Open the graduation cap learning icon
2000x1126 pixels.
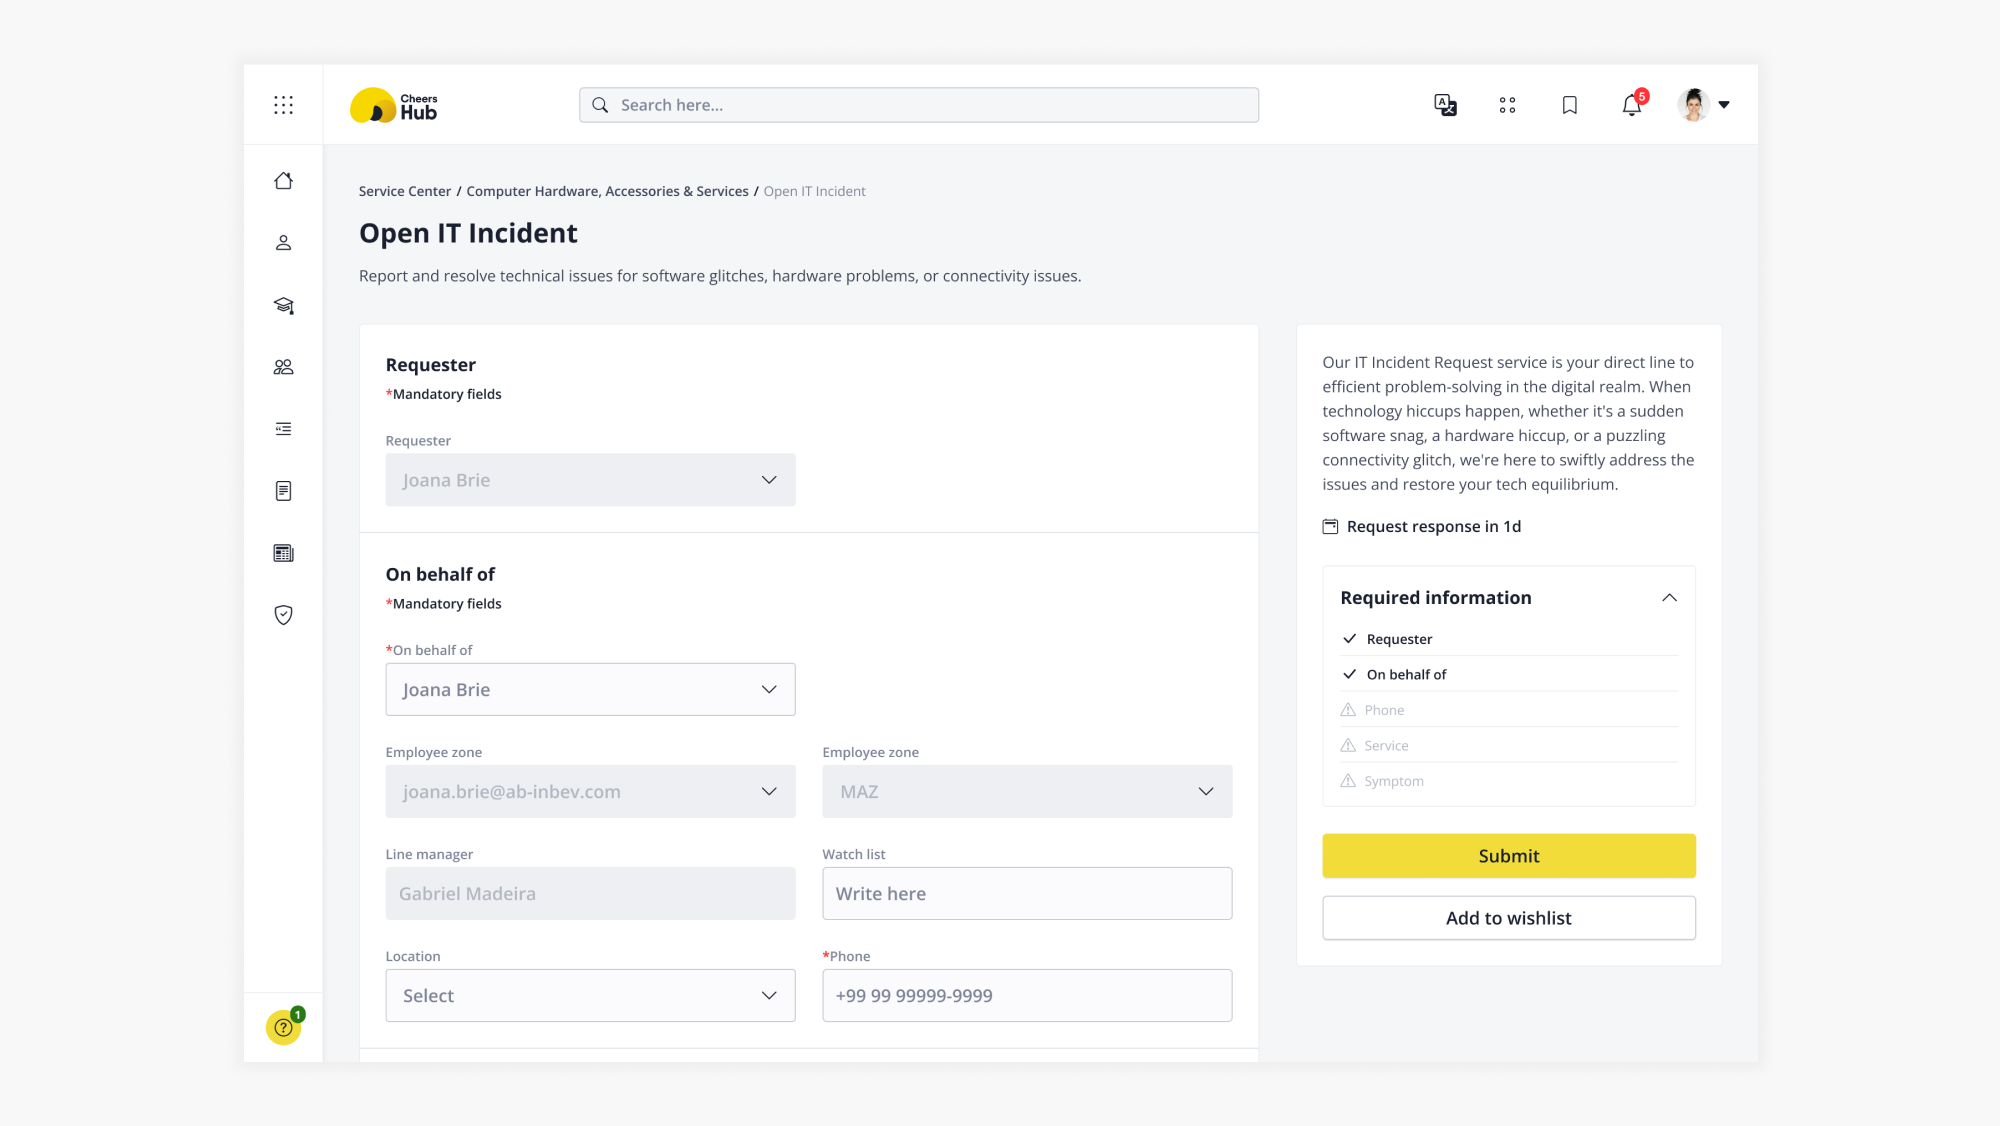[x=283, y=305]
